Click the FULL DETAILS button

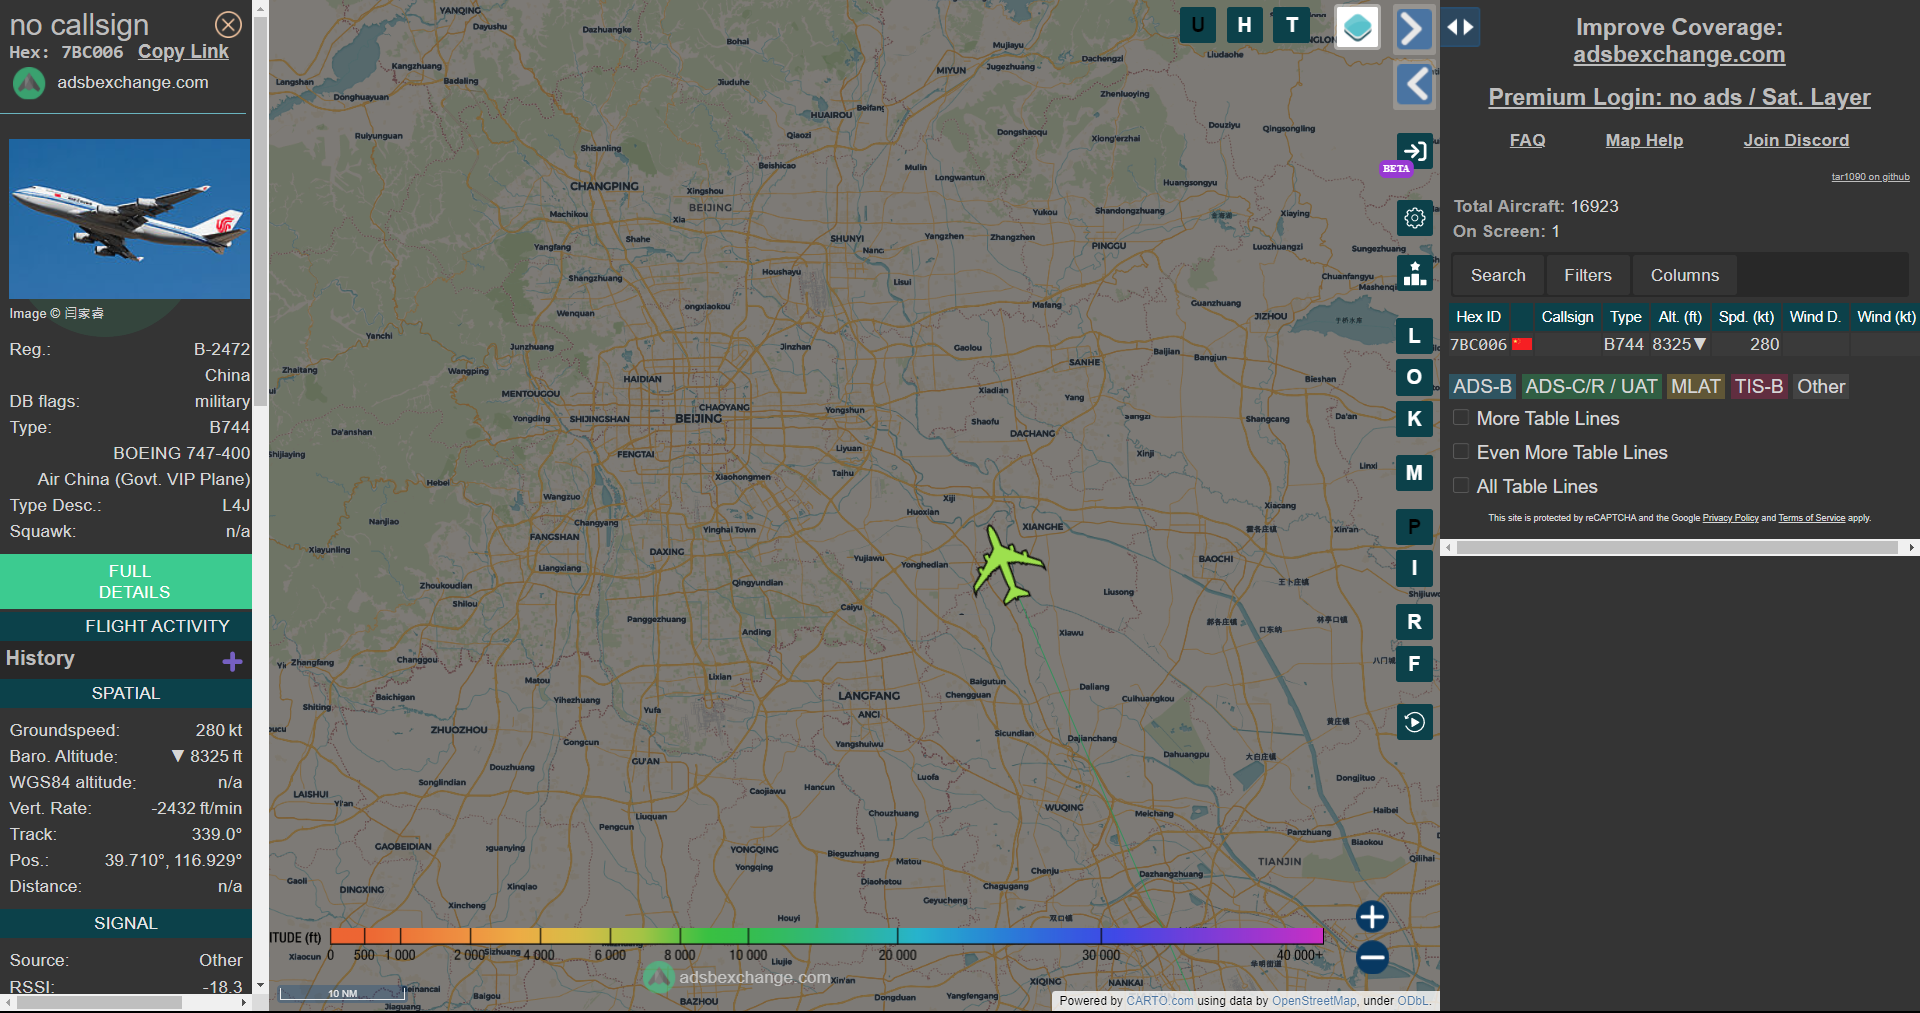(126, 581)
